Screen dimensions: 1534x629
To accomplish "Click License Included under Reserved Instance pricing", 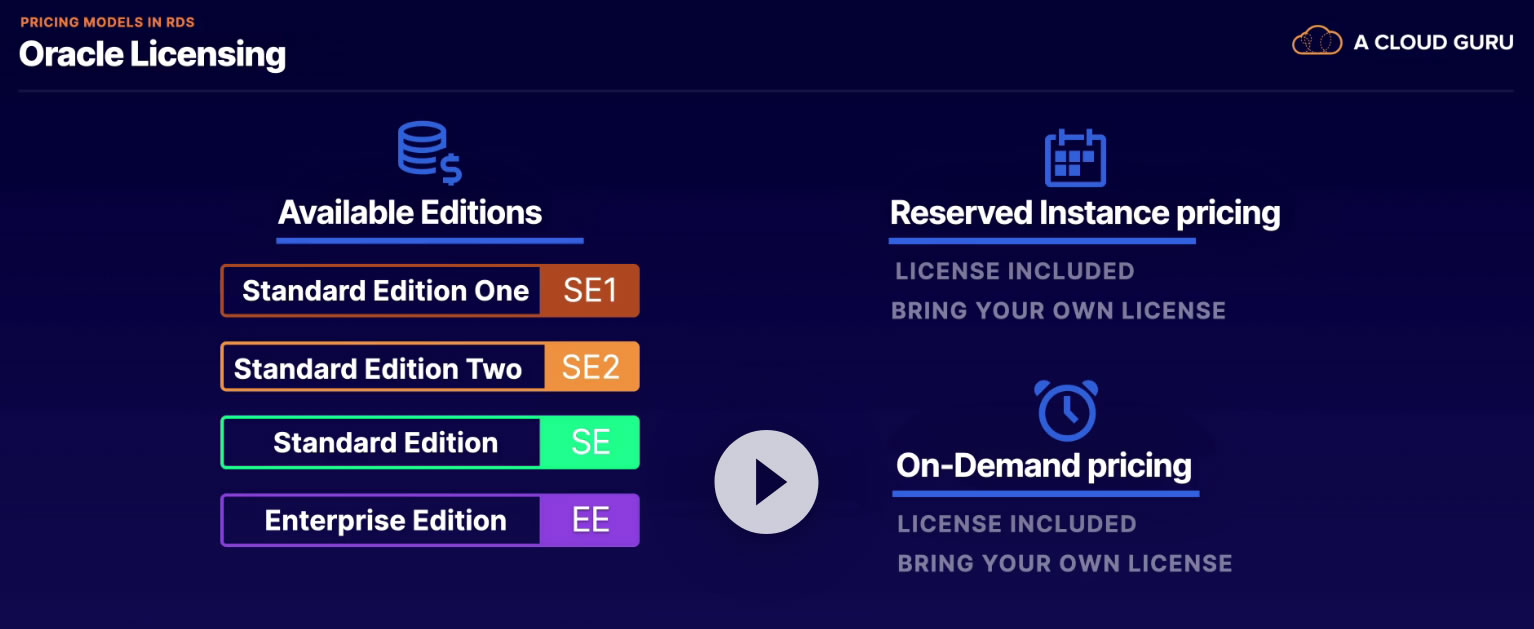I will 1014,271.
